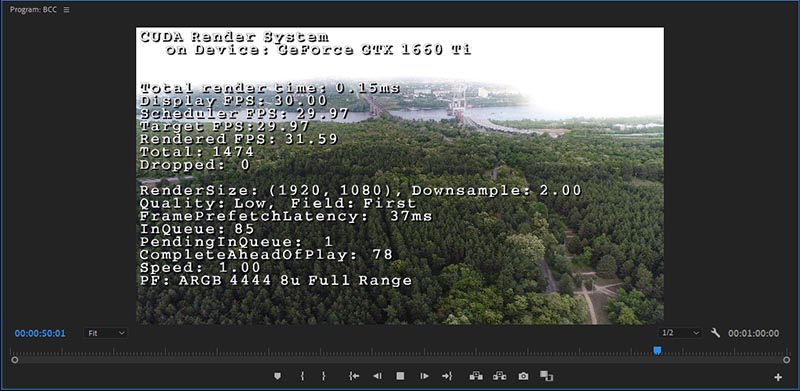Screen dimensions: 800x391
Task: Stop playback with the stop button
Action: [x=401, y=376]
